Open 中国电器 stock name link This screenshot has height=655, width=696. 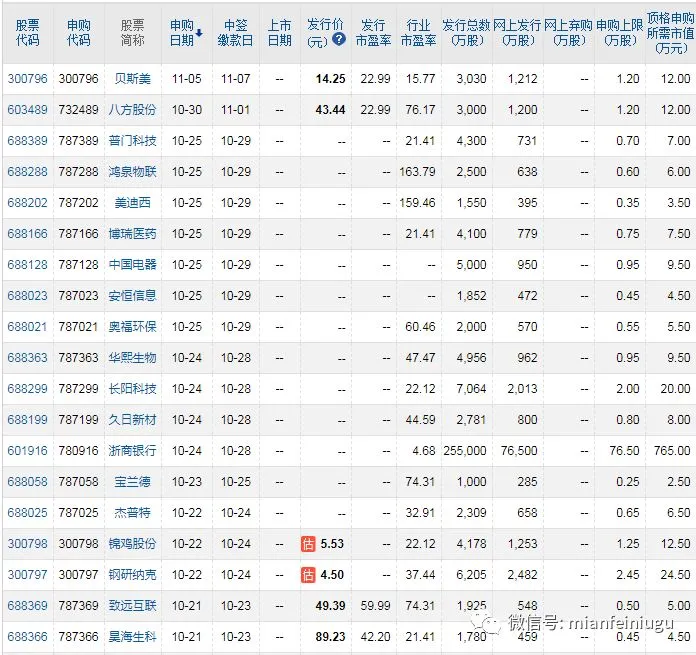(x=132, y=265)
